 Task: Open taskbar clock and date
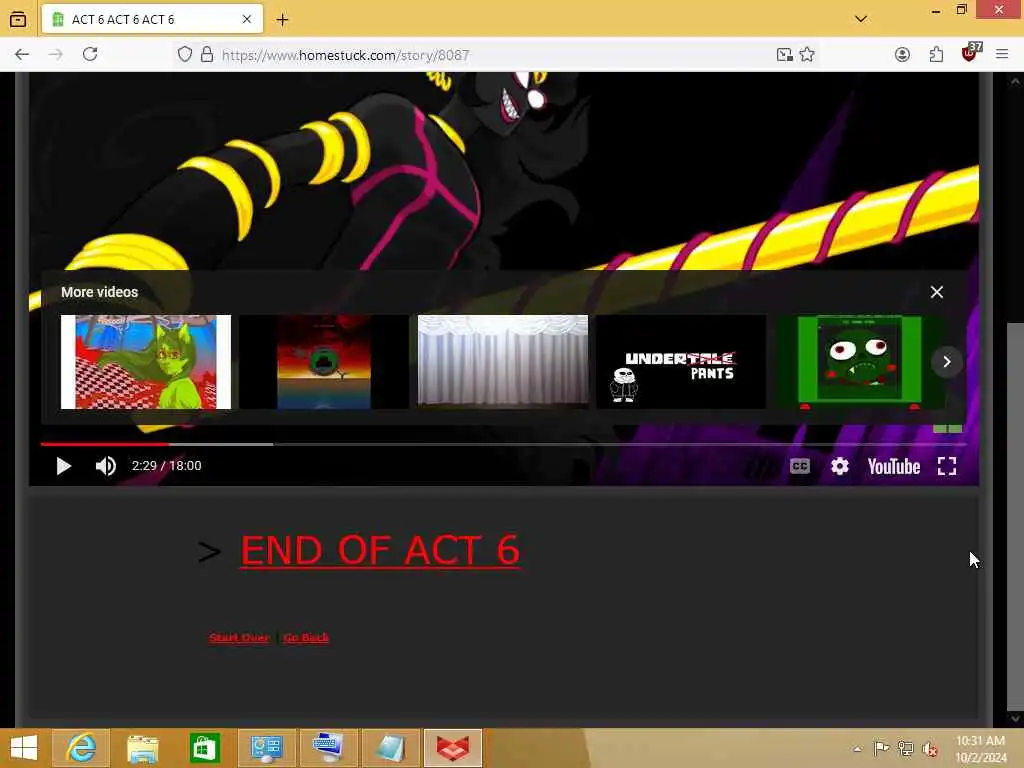pyautogui.click(x=981, y=748)
